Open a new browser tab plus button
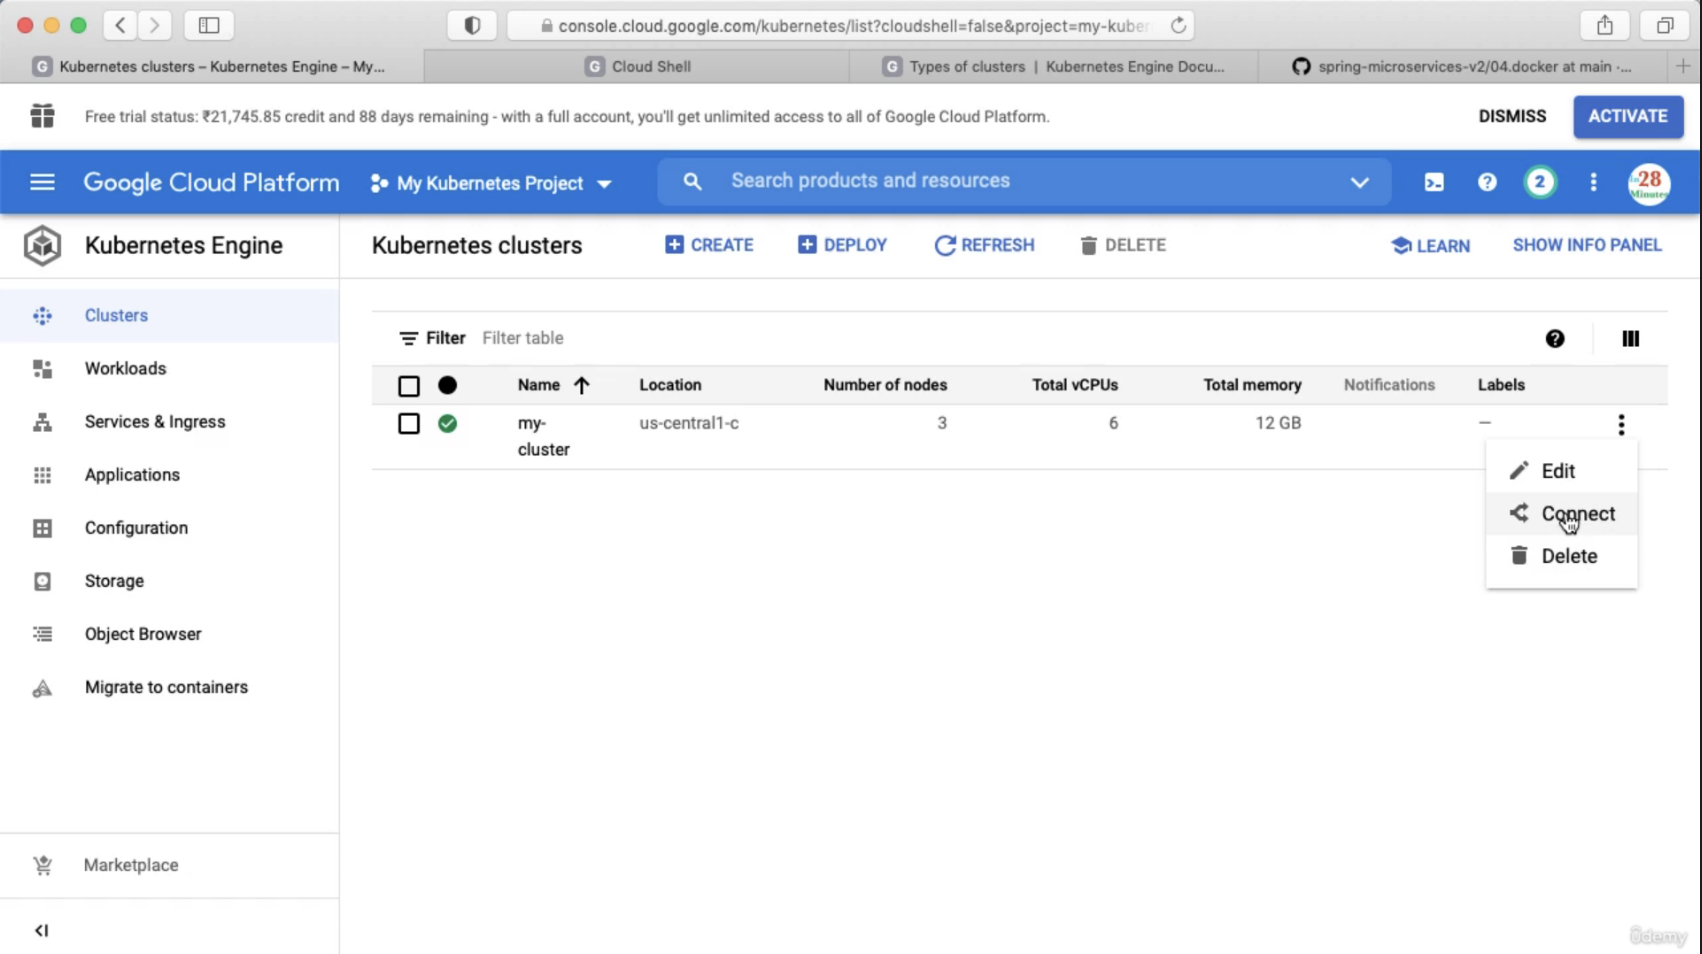 [x=1683, y=66]
